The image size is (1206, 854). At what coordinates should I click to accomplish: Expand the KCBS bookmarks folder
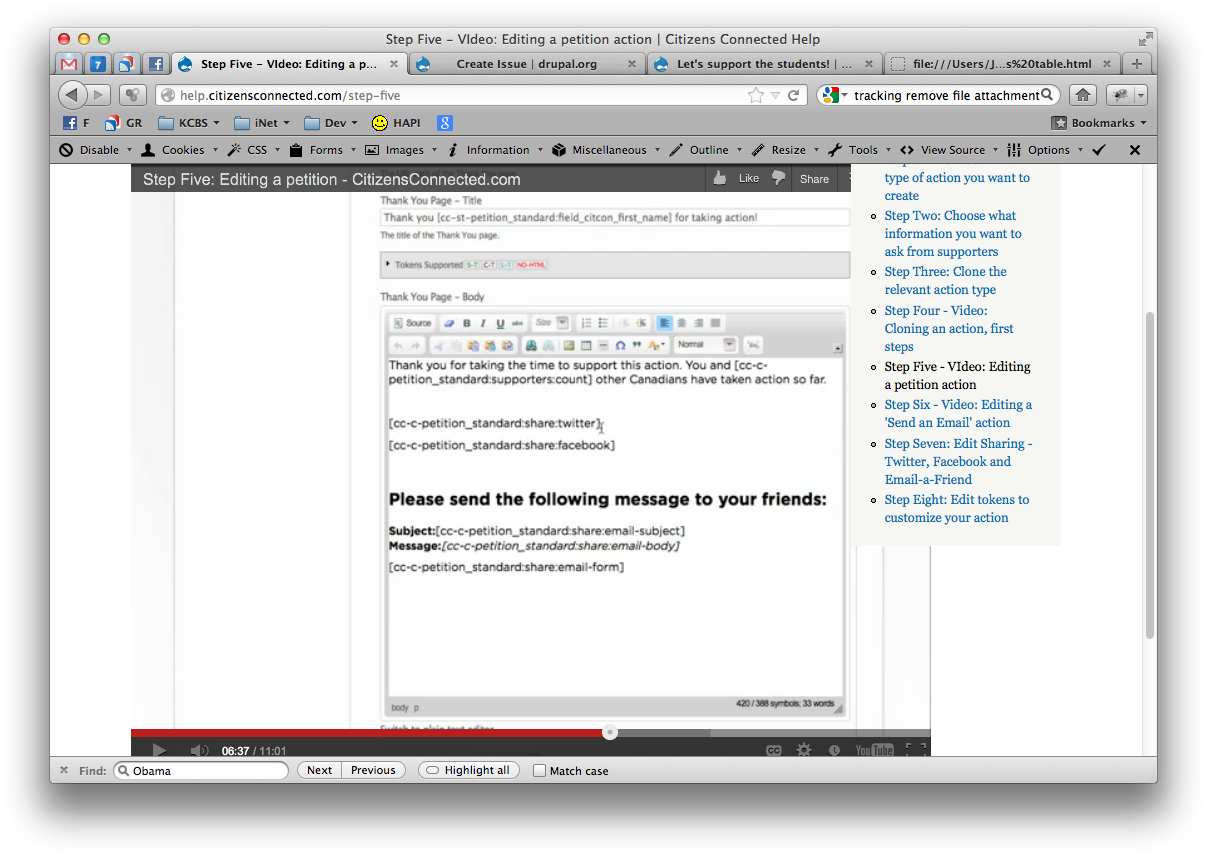tap(191, 123)
